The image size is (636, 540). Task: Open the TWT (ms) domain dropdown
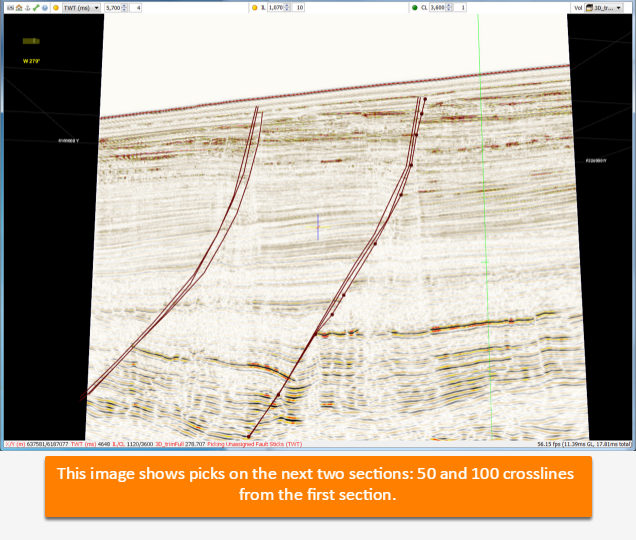click(x=81, y=8)
